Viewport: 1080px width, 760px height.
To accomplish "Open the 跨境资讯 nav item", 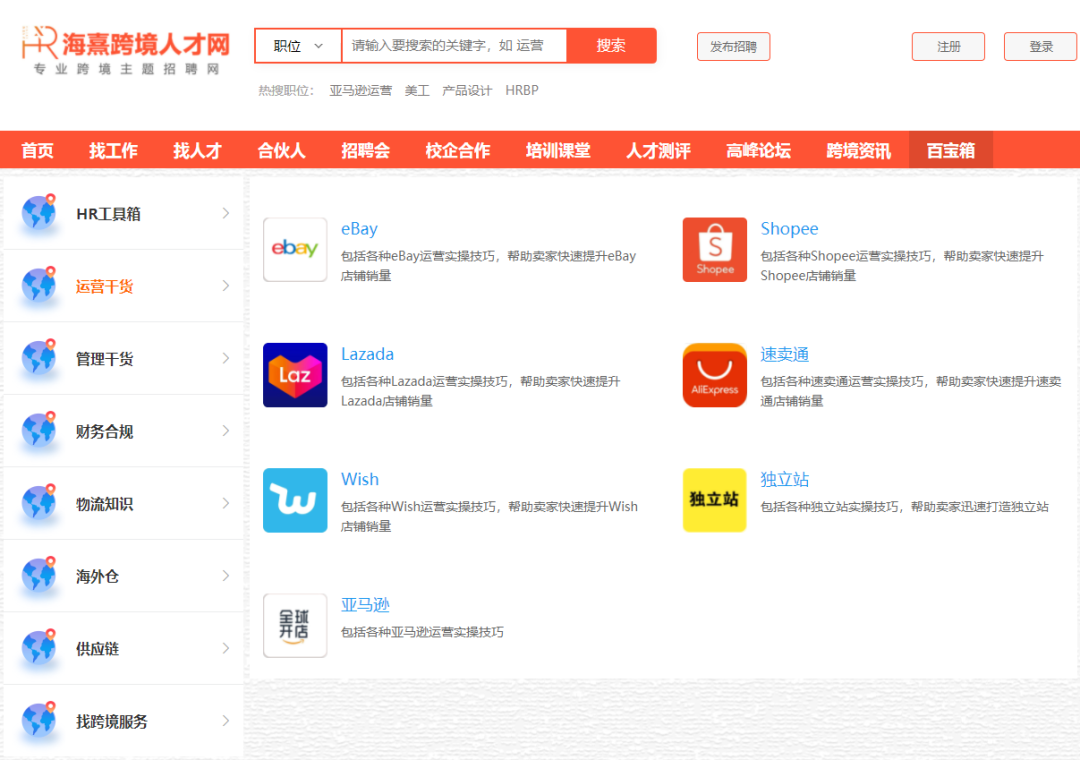I will (859, 150).
